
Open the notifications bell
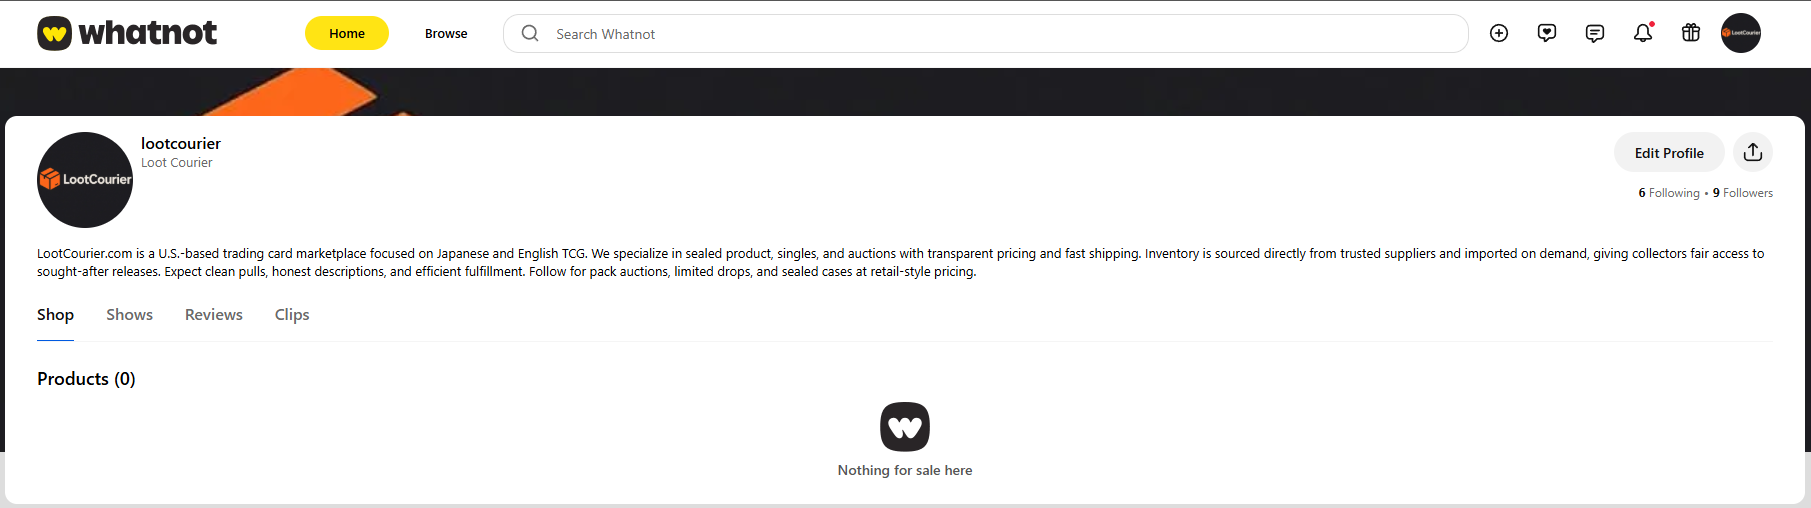coord(1643,33)
